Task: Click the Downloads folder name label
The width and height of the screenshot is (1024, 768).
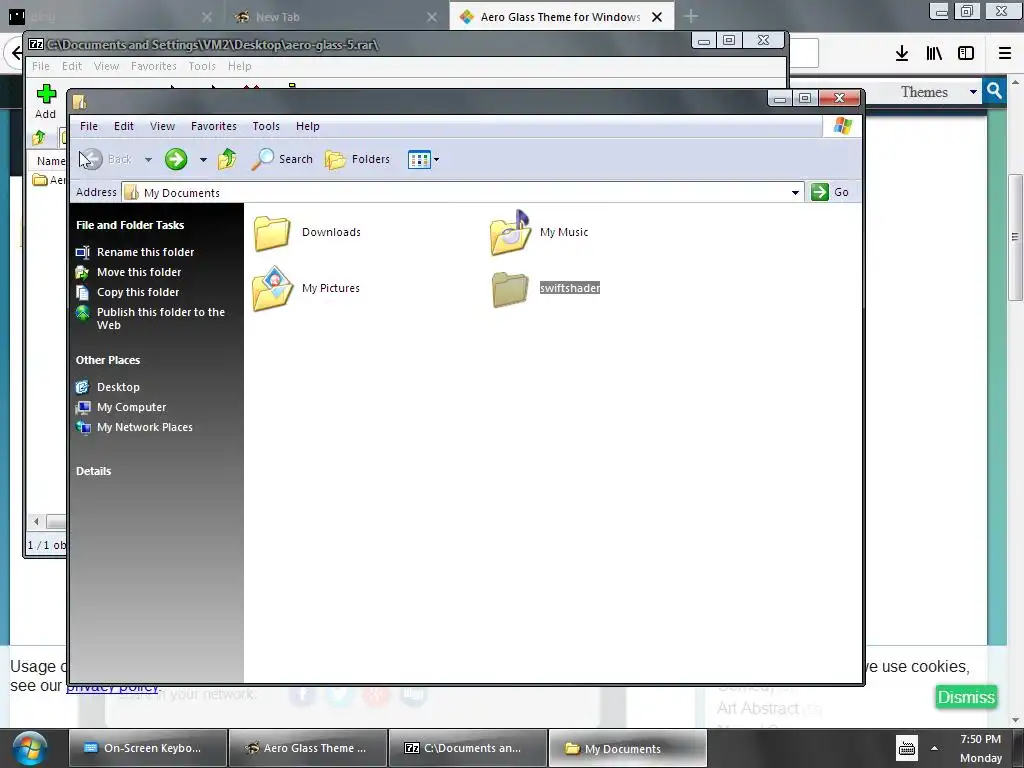Action: coord(331,232)
